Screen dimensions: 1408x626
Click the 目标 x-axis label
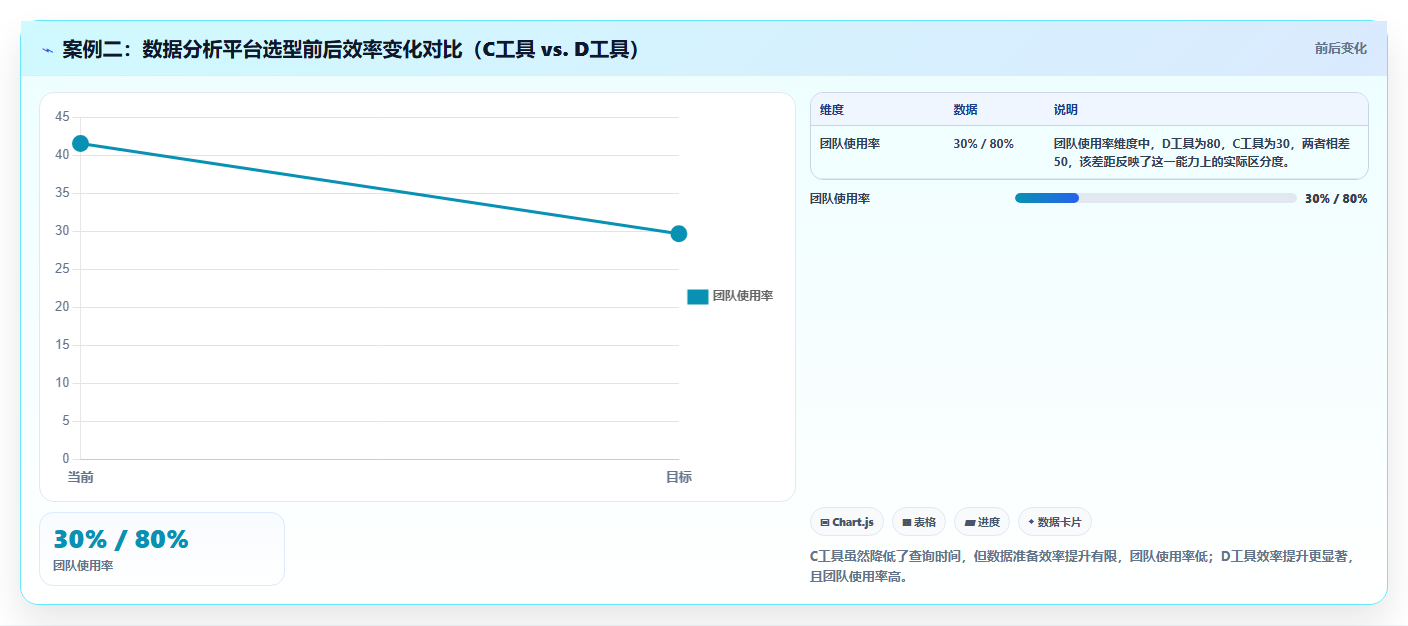[678, 477]
